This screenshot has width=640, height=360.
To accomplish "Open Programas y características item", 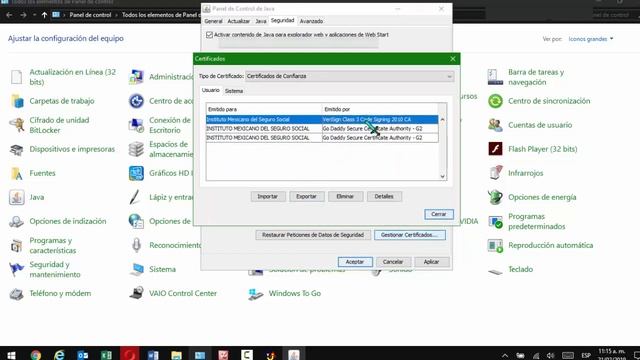I will (42, 245).
